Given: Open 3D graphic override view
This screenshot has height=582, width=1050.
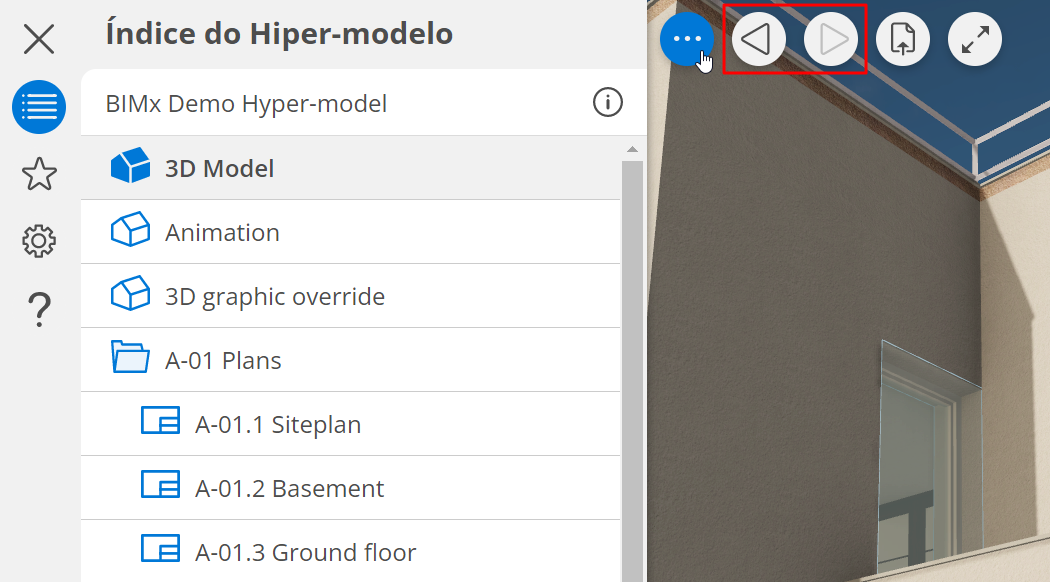Looking at the screenshot, I should [x=274, y=297].
